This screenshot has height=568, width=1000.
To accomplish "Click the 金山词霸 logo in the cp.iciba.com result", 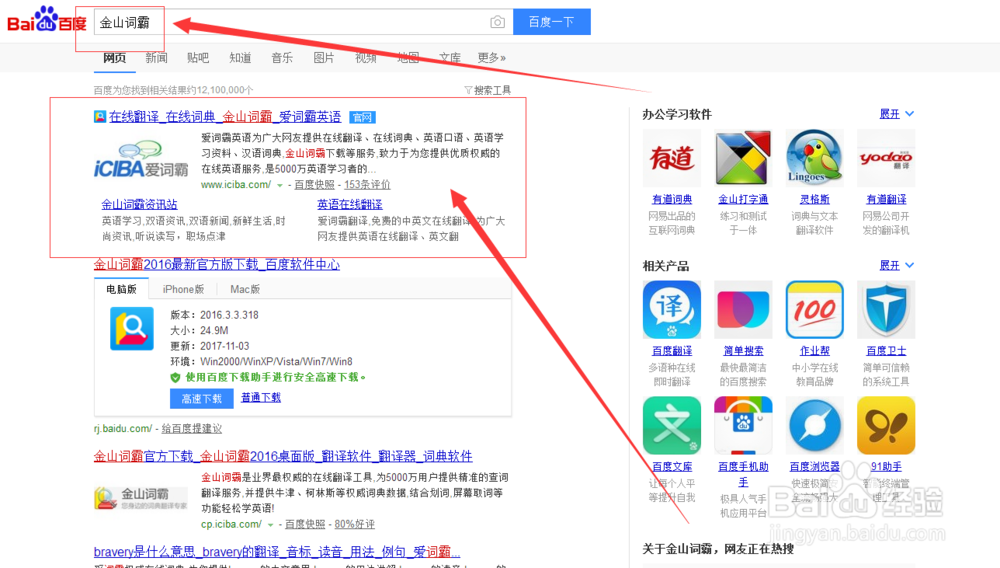I will pos(141,498).
